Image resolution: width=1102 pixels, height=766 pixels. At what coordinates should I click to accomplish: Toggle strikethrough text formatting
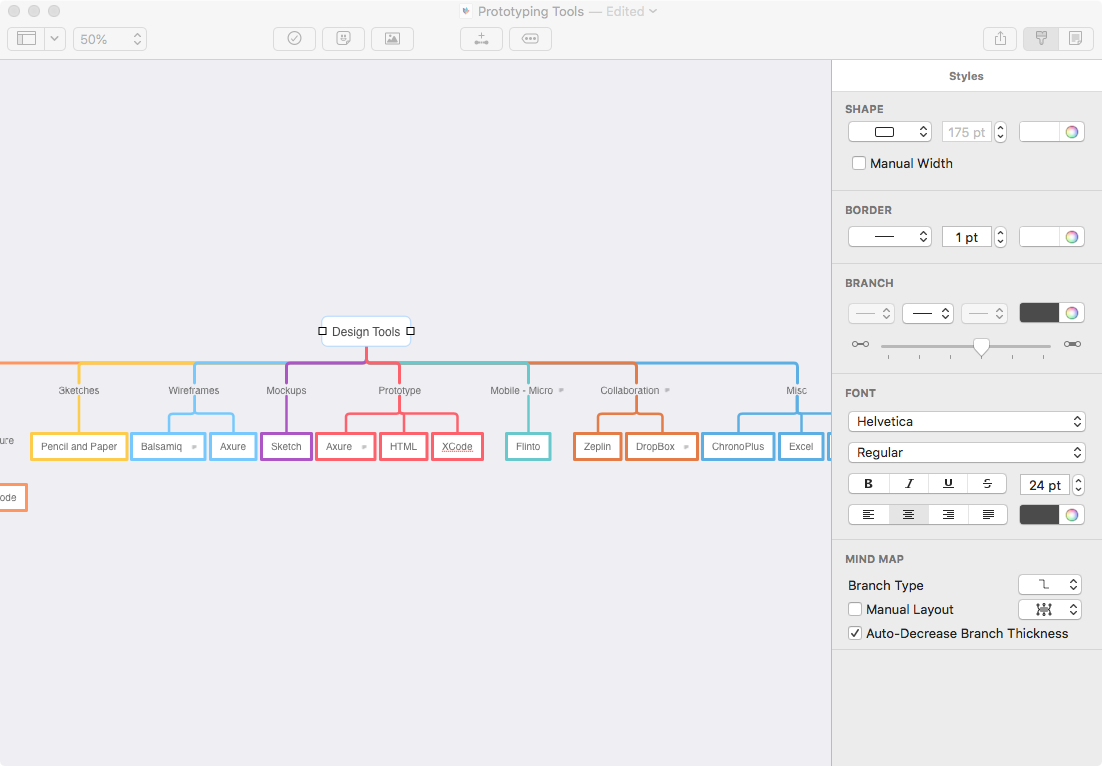(987, 483)
